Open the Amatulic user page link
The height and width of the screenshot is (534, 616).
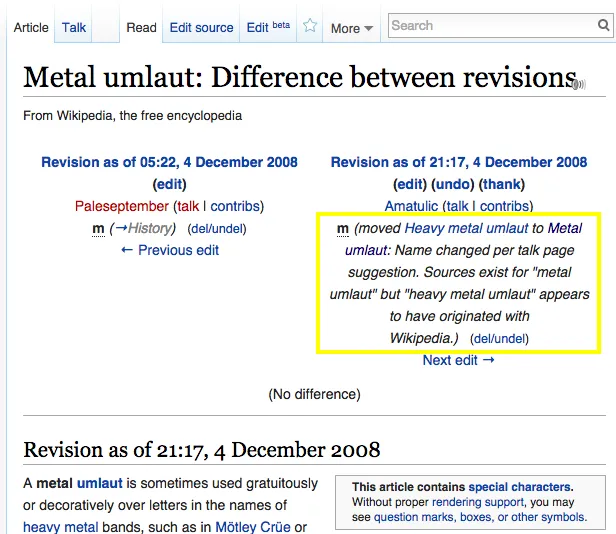click(411, 206)
